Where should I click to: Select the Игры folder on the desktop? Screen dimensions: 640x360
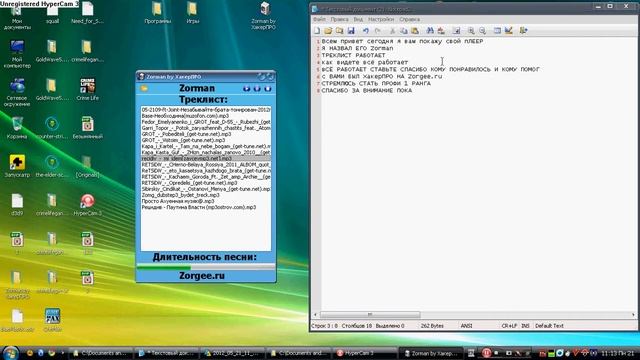pos(193,13)
